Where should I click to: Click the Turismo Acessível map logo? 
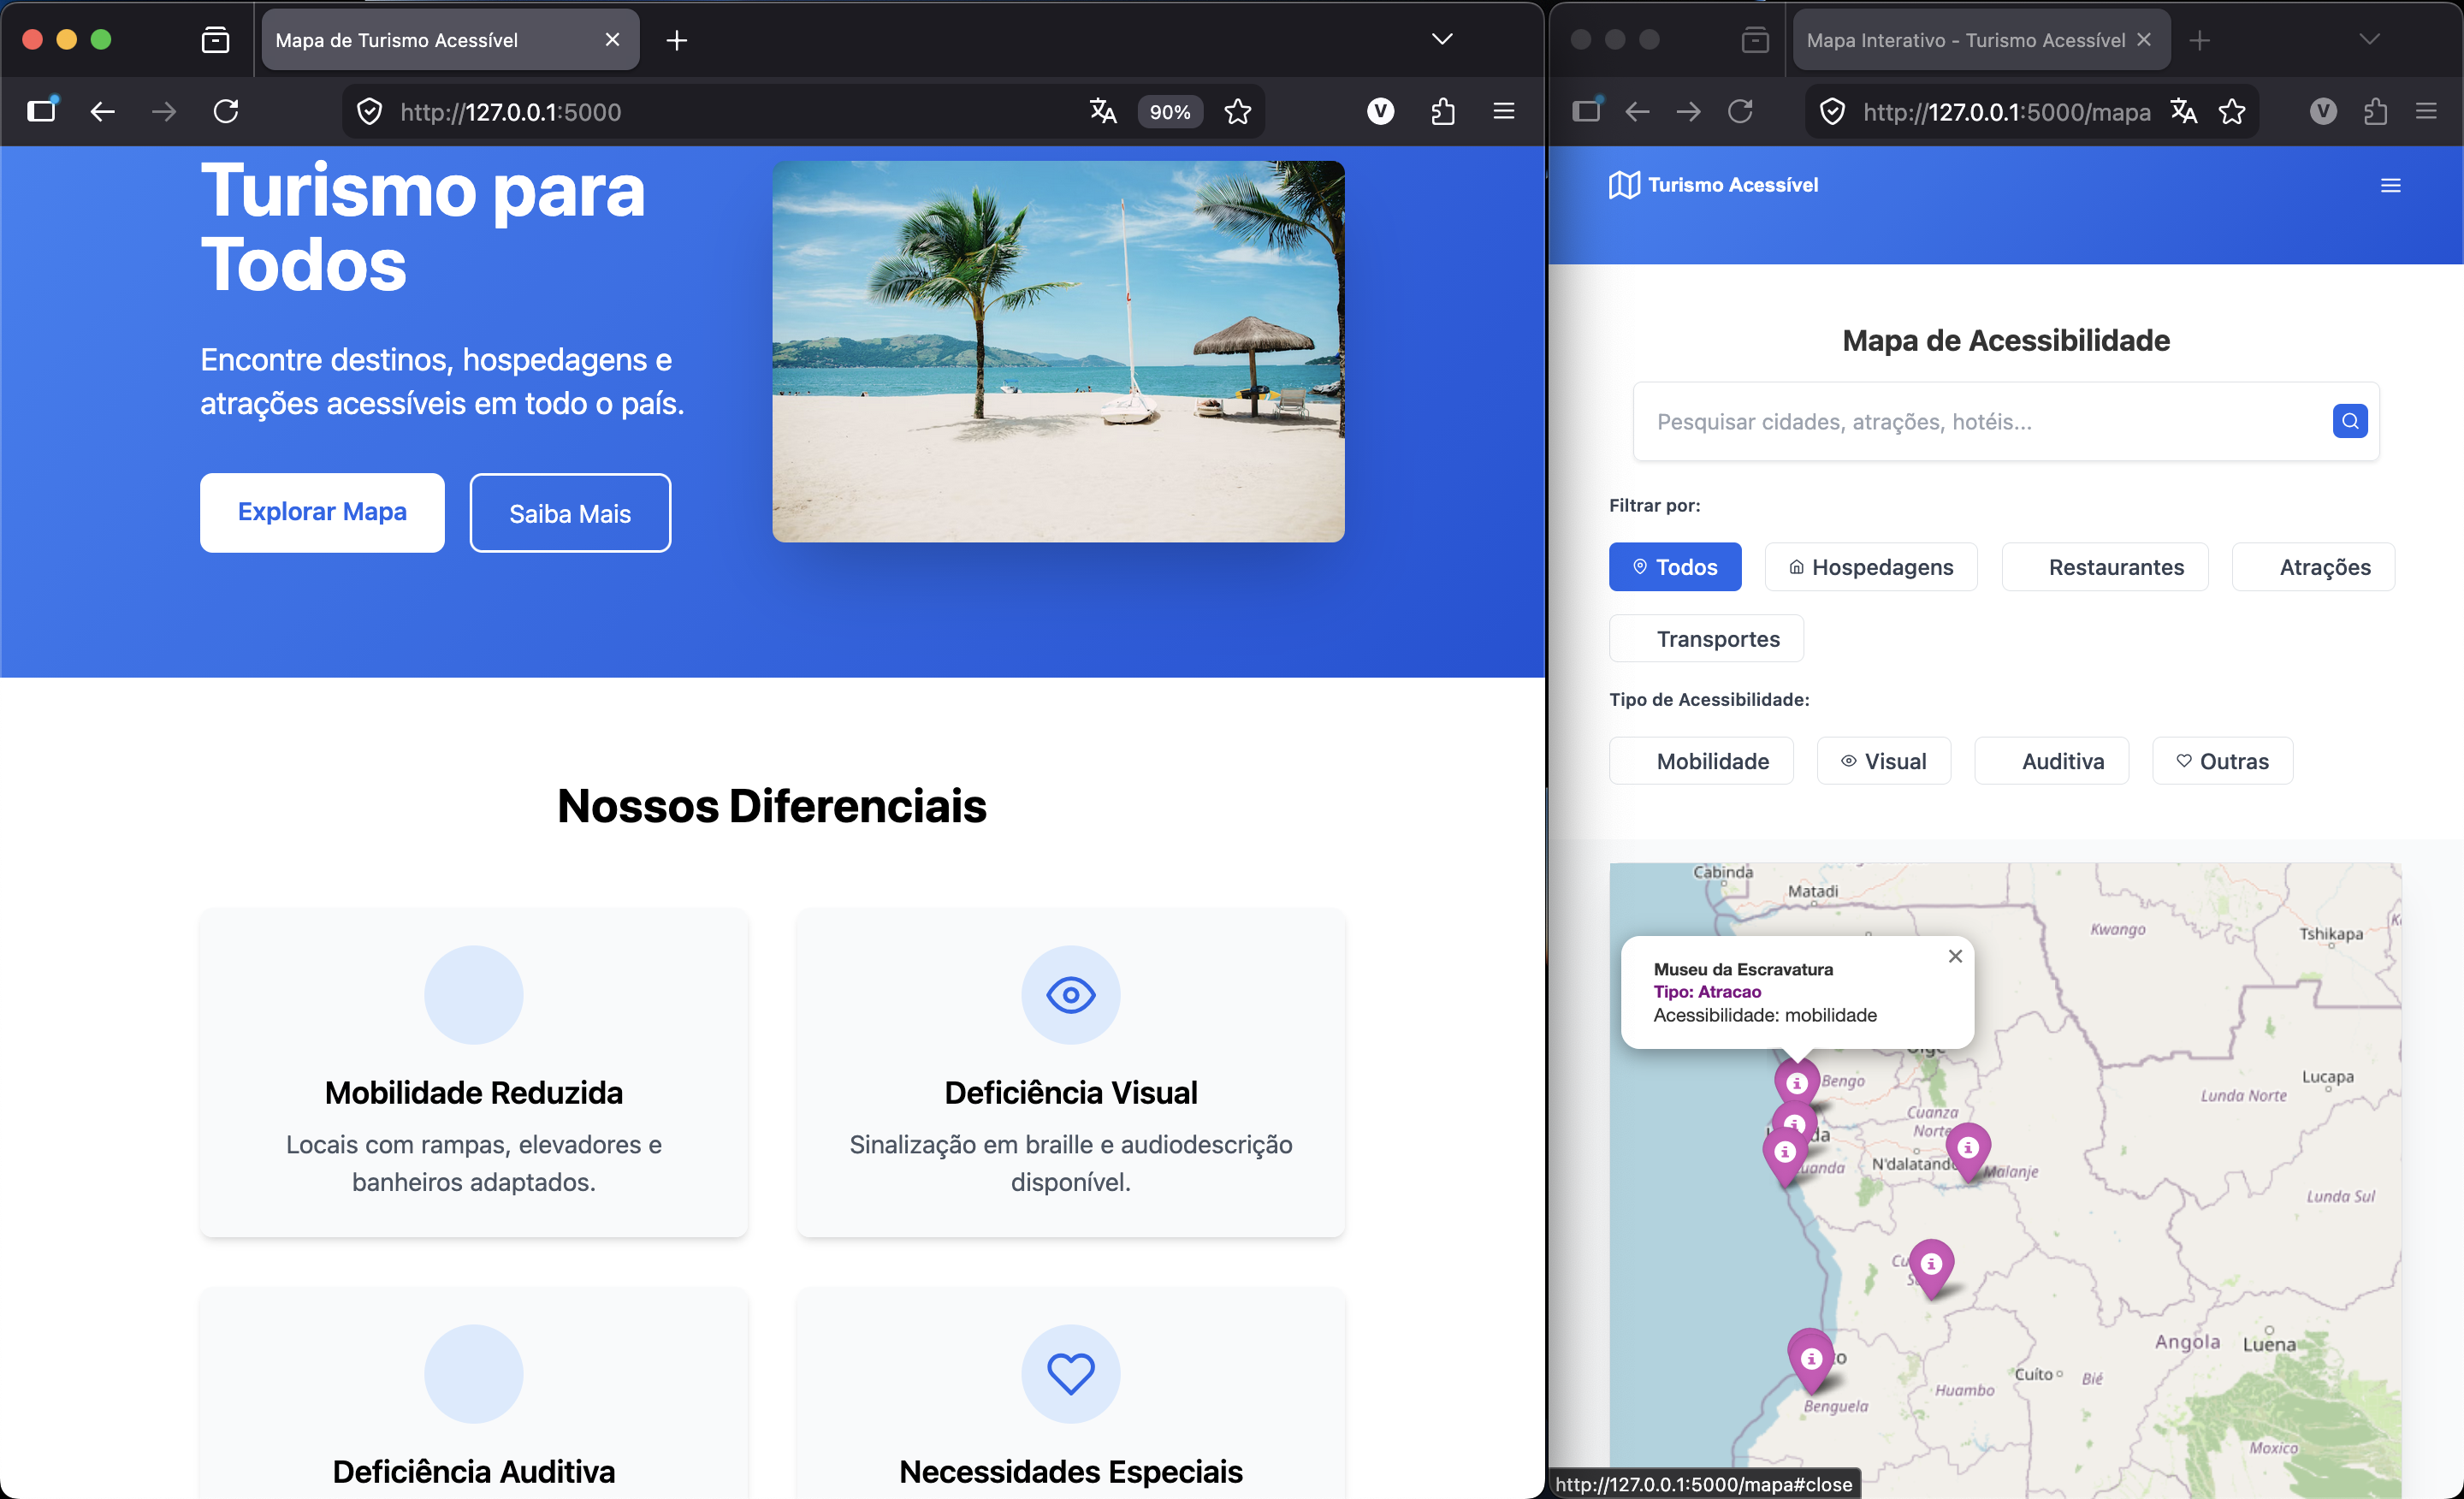point(1624,185)
